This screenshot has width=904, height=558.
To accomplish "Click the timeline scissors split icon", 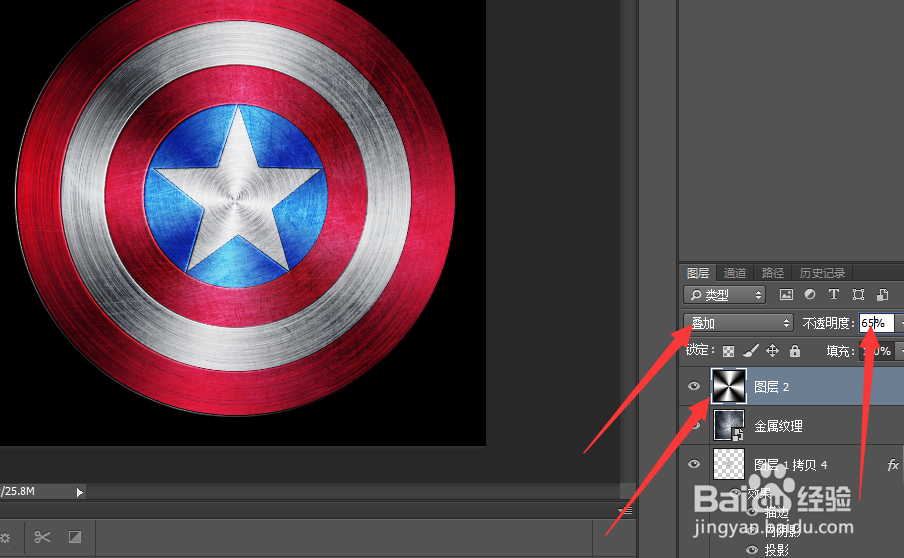I will tap(42, 537).
